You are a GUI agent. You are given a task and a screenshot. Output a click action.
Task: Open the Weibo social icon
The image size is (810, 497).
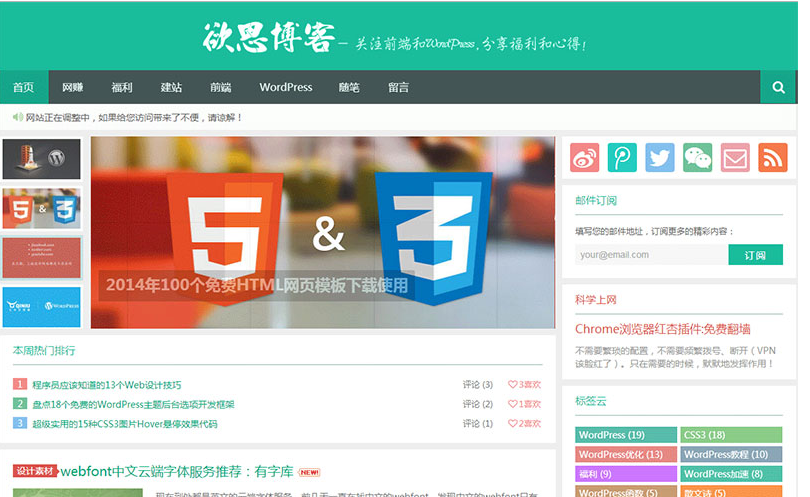[584, 158]
